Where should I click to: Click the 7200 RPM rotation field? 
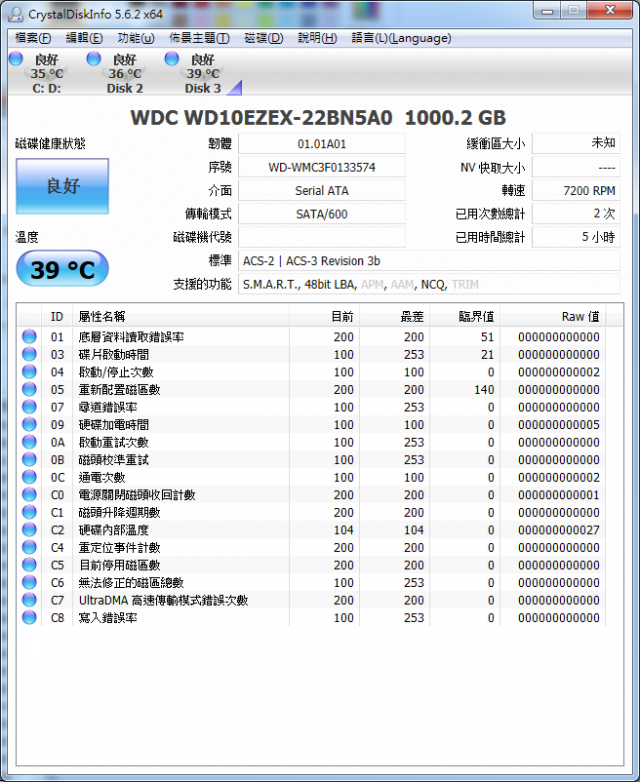pos(576,191)
